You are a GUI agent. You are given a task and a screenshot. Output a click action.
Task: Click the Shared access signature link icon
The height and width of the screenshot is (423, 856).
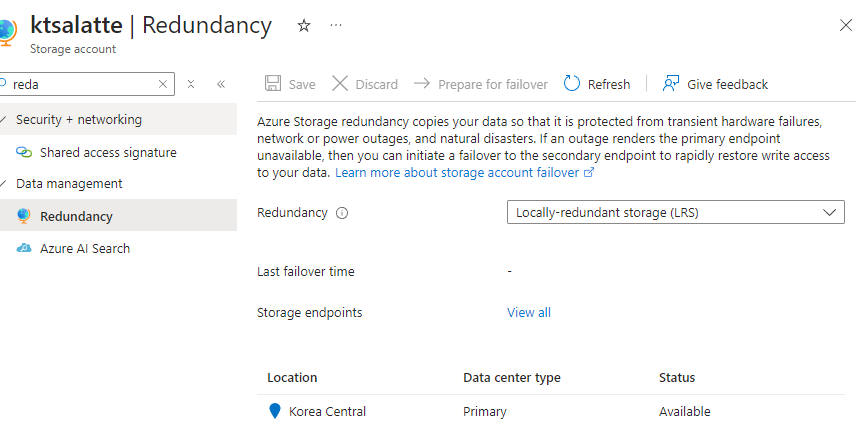(x=24, y=152)
